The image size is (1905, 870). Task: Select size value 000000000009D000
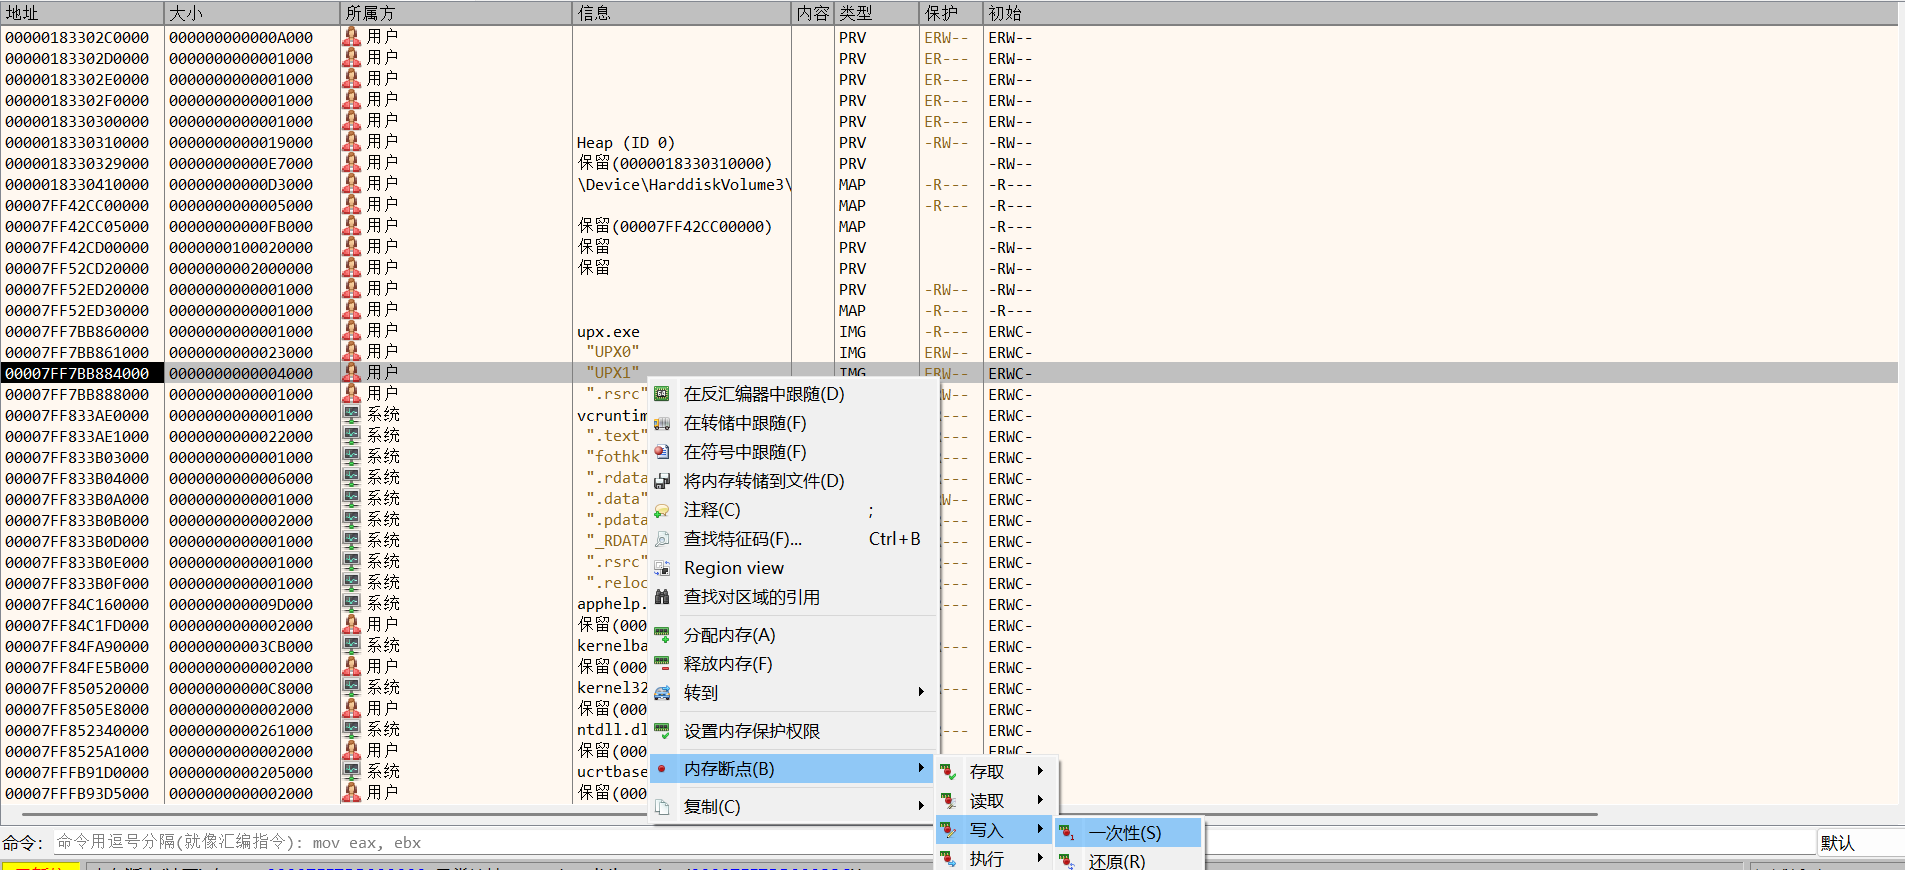click(241, 605)
